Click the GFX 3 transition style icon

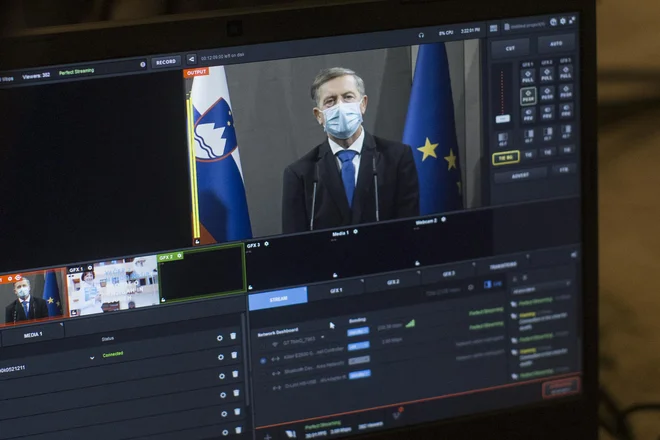coord(566,131)
